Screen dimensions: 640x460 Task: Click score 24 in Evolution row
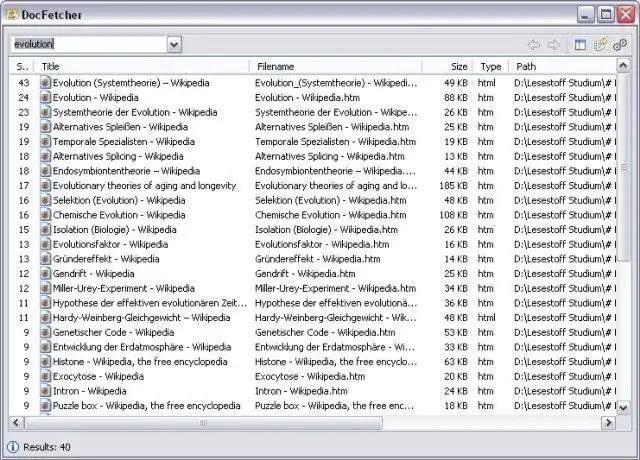click(24, 98)
